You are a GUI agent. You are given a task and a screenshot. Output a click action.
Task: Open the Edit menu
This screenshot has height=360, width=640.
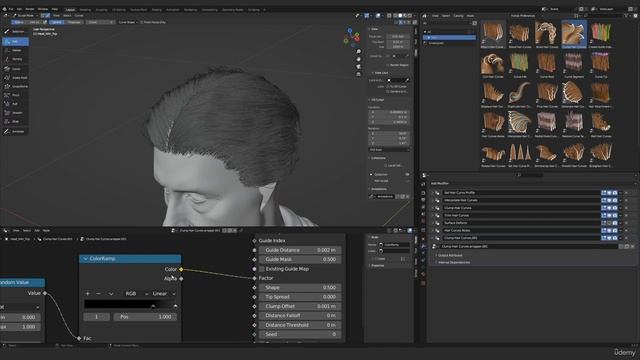(19, 9)
